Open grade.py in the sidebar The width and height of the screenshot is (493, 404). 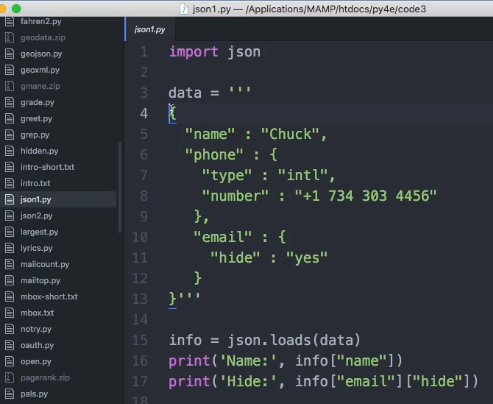click(x=37, y=102)
